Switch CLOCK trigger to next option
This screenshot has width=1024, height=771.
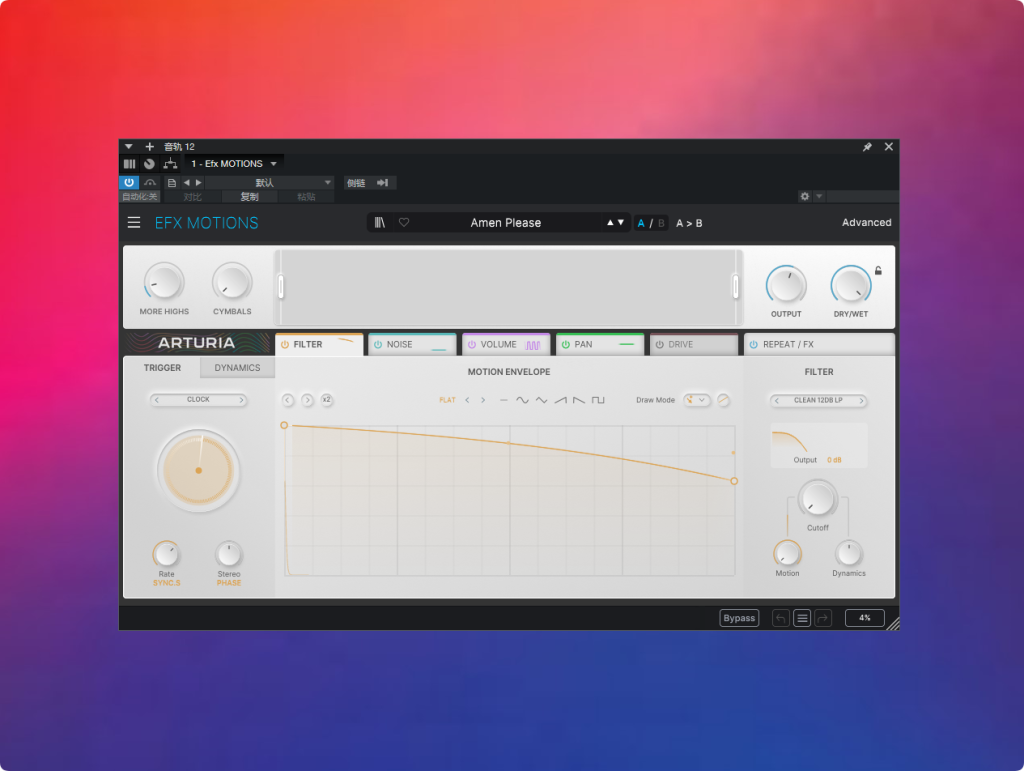click(x=241, y=400)
